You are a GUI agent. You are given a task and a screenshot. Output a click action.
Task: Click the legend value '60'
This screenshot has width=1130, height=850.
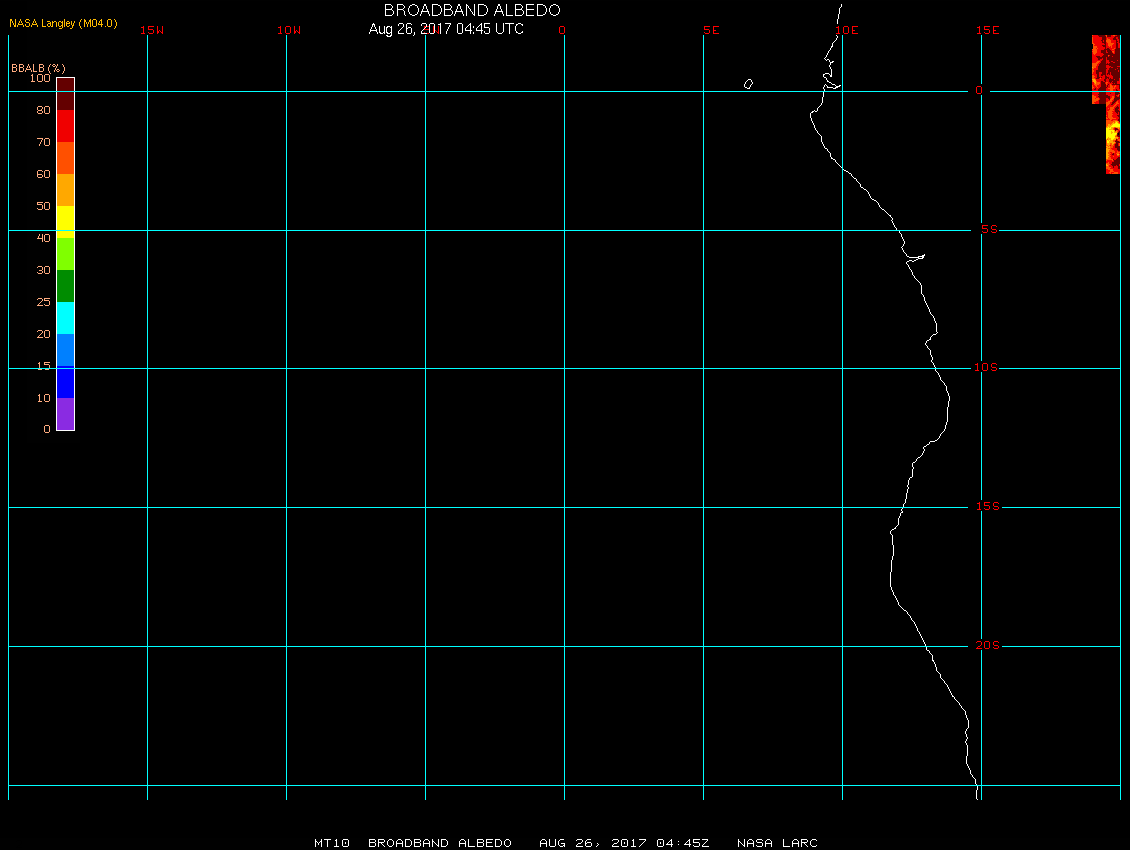coord(44,174)
